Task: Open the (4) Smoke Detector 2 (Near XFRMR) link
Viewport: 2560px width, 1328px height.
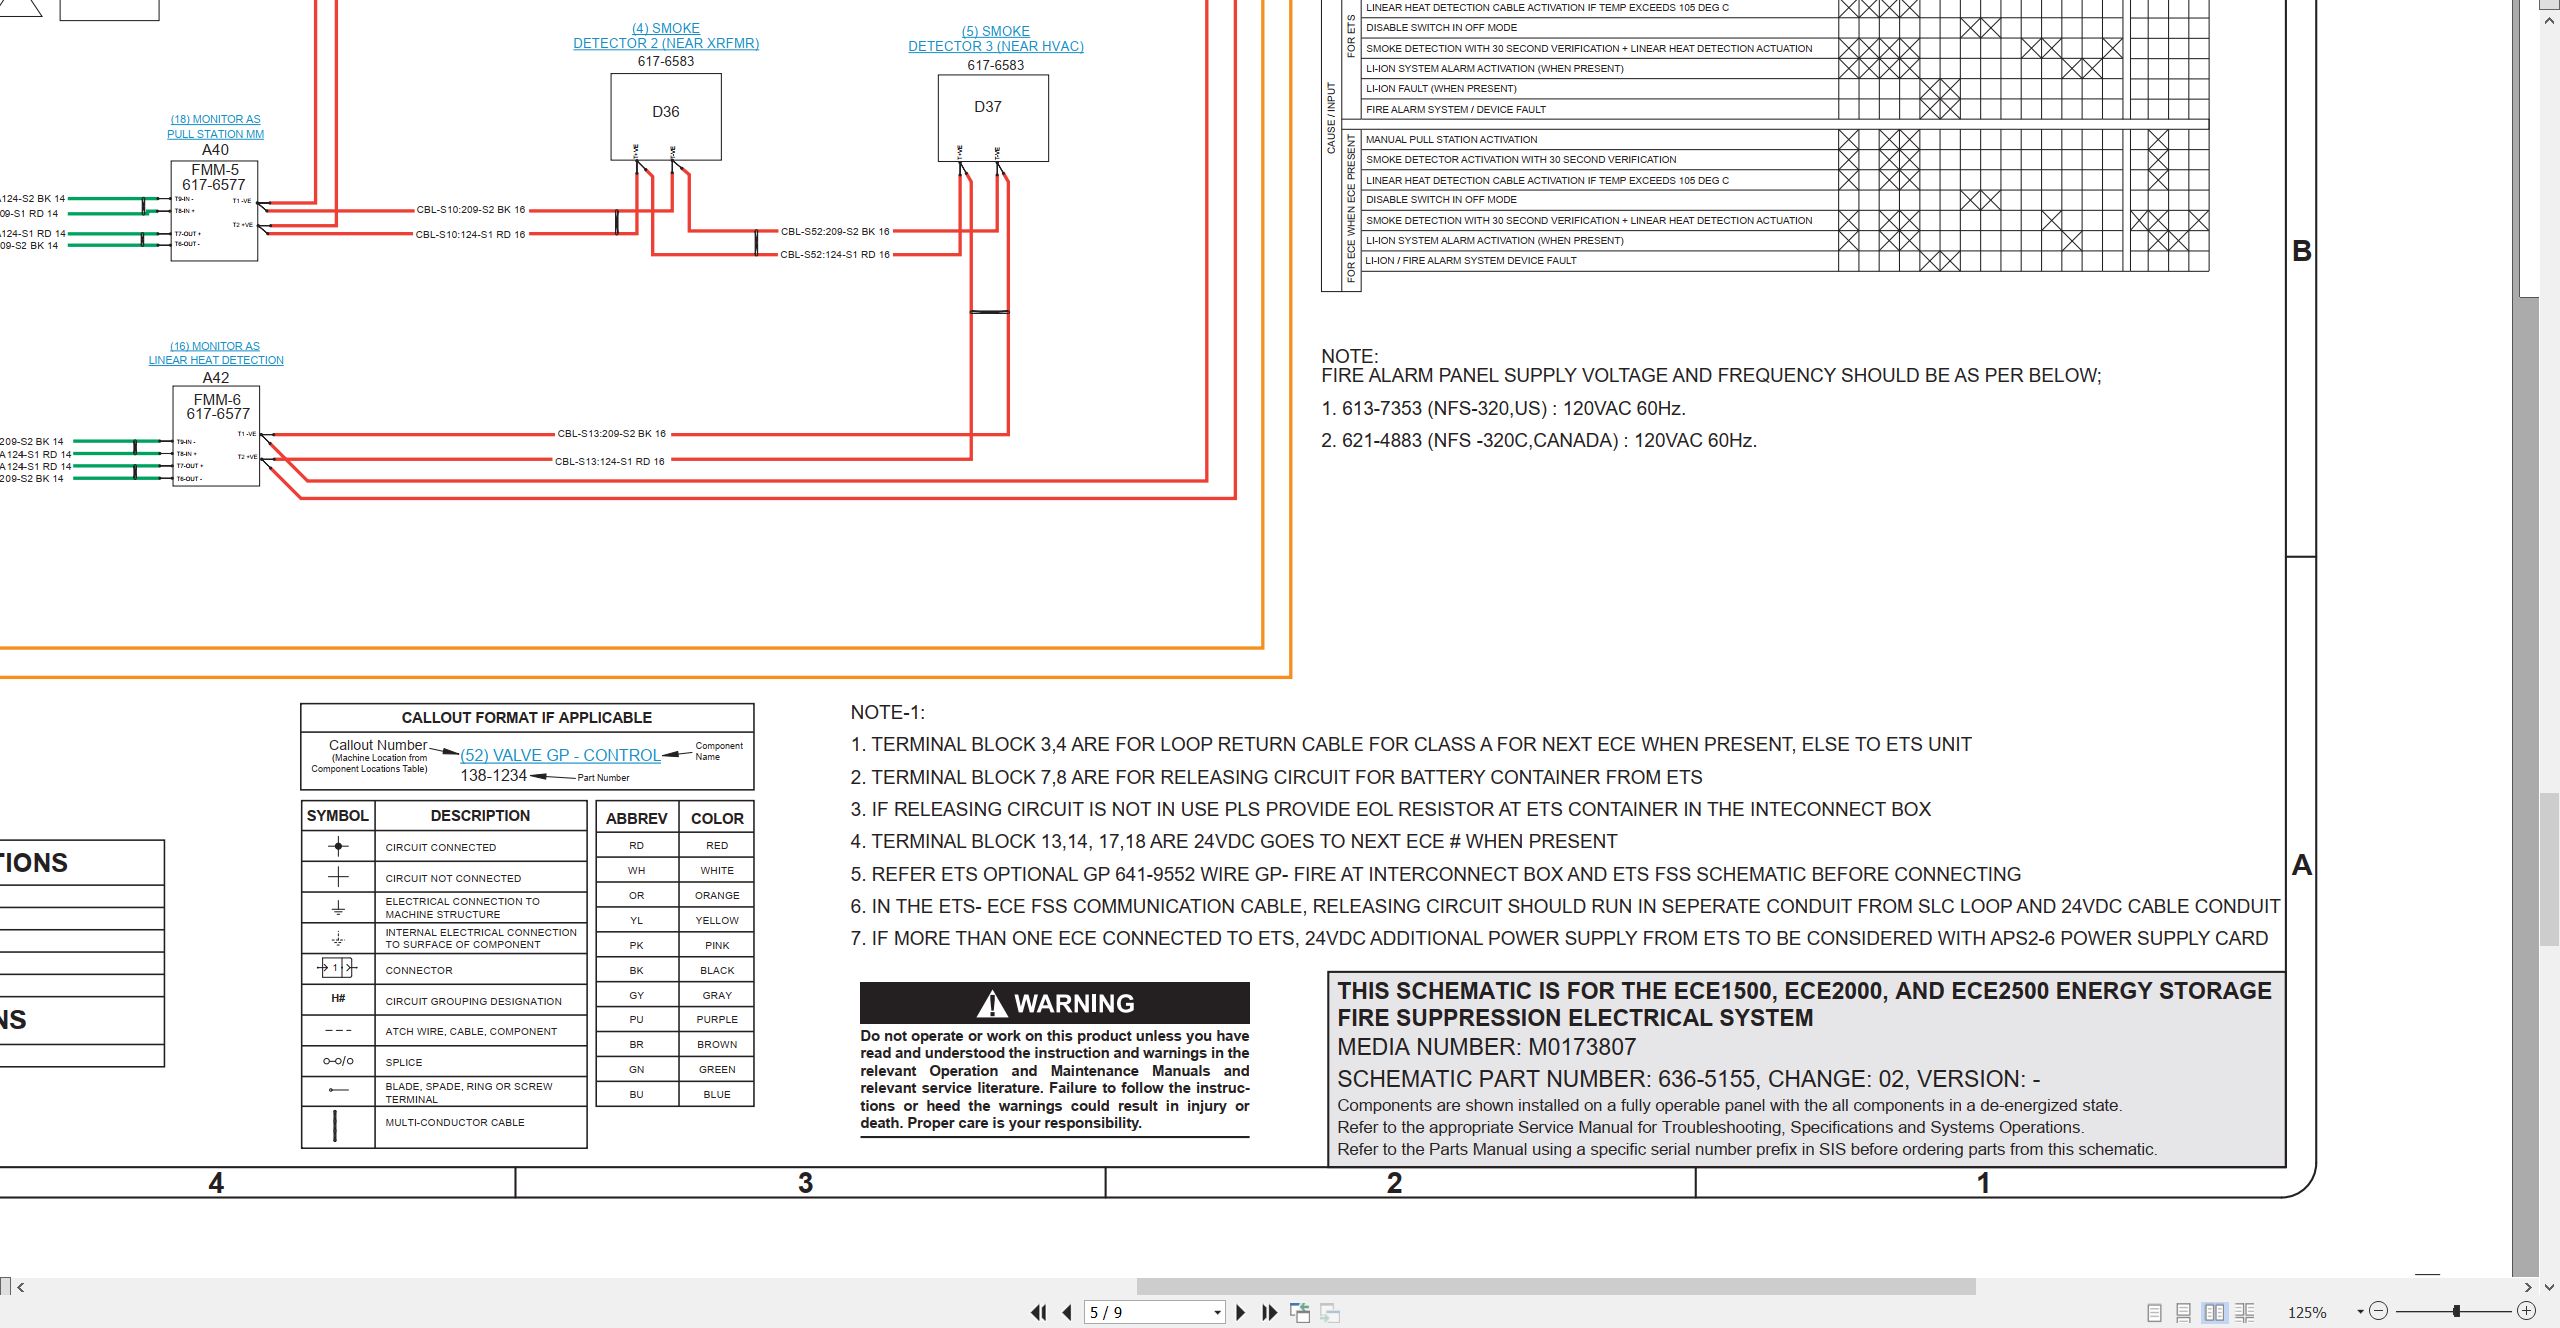Action: click(x=666, y=36)
